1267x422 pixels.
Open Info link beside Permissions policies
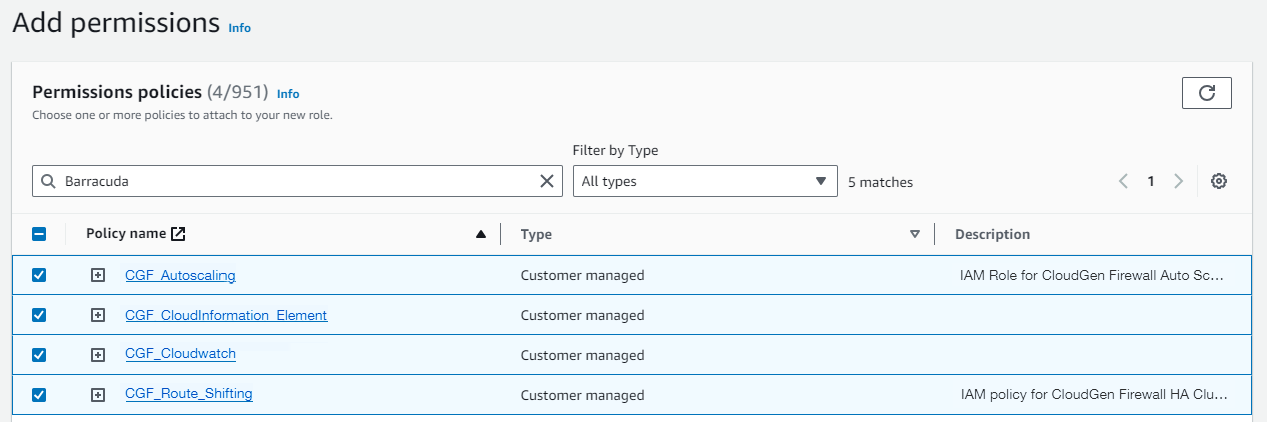pyautogui.click(x=288, y=94)
